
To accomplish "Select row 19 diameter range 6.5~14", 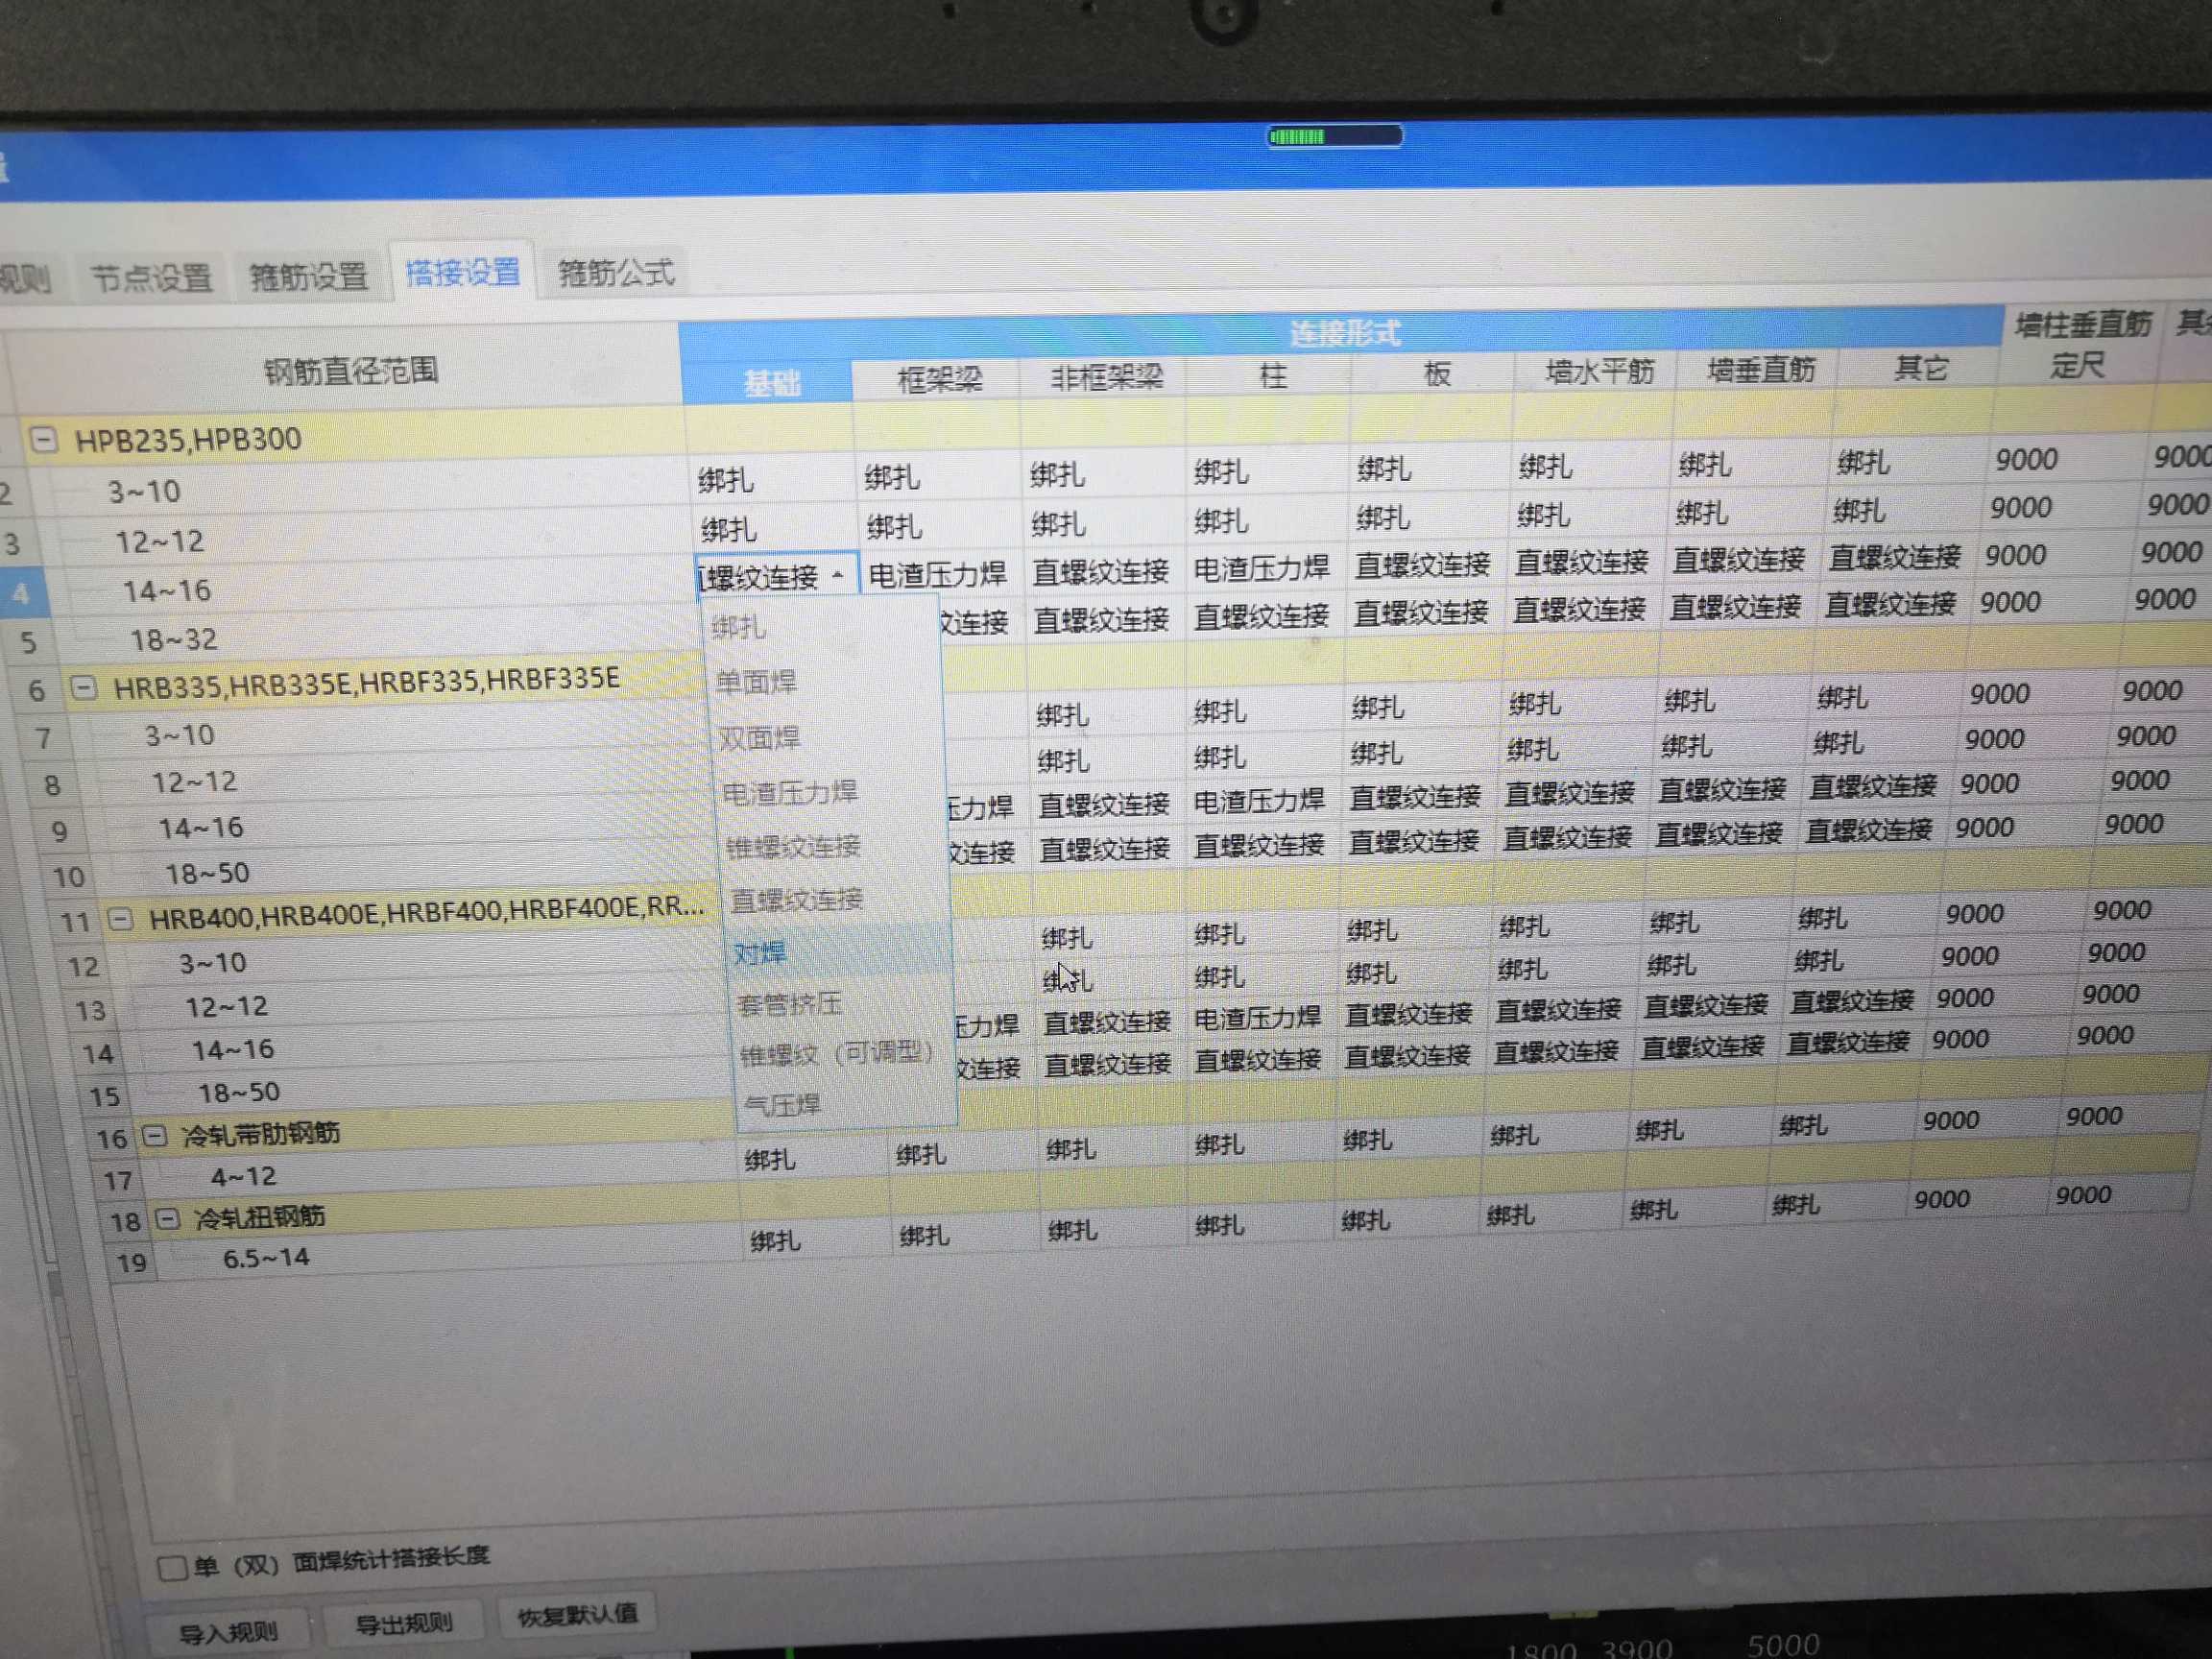I will coord(266,1257).
